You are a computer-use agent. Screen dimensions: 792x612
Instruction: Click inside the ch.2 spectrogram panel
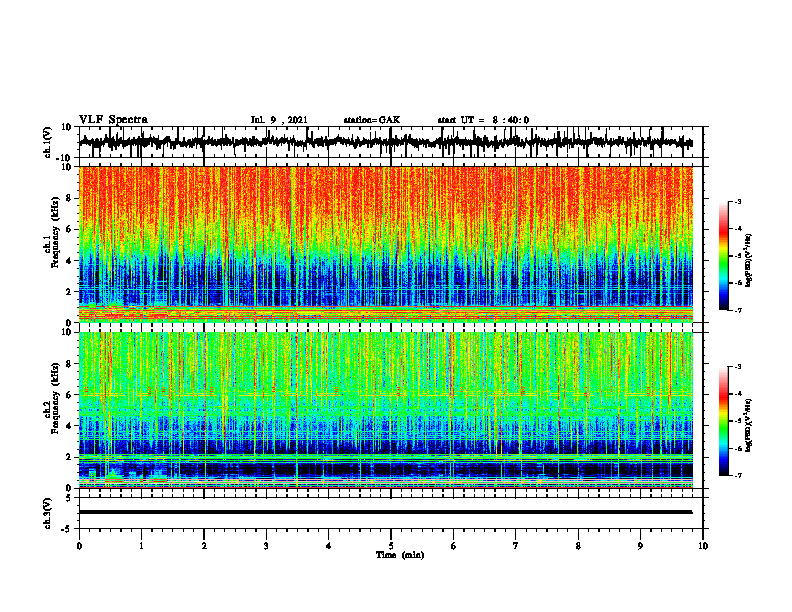[385, 410]
